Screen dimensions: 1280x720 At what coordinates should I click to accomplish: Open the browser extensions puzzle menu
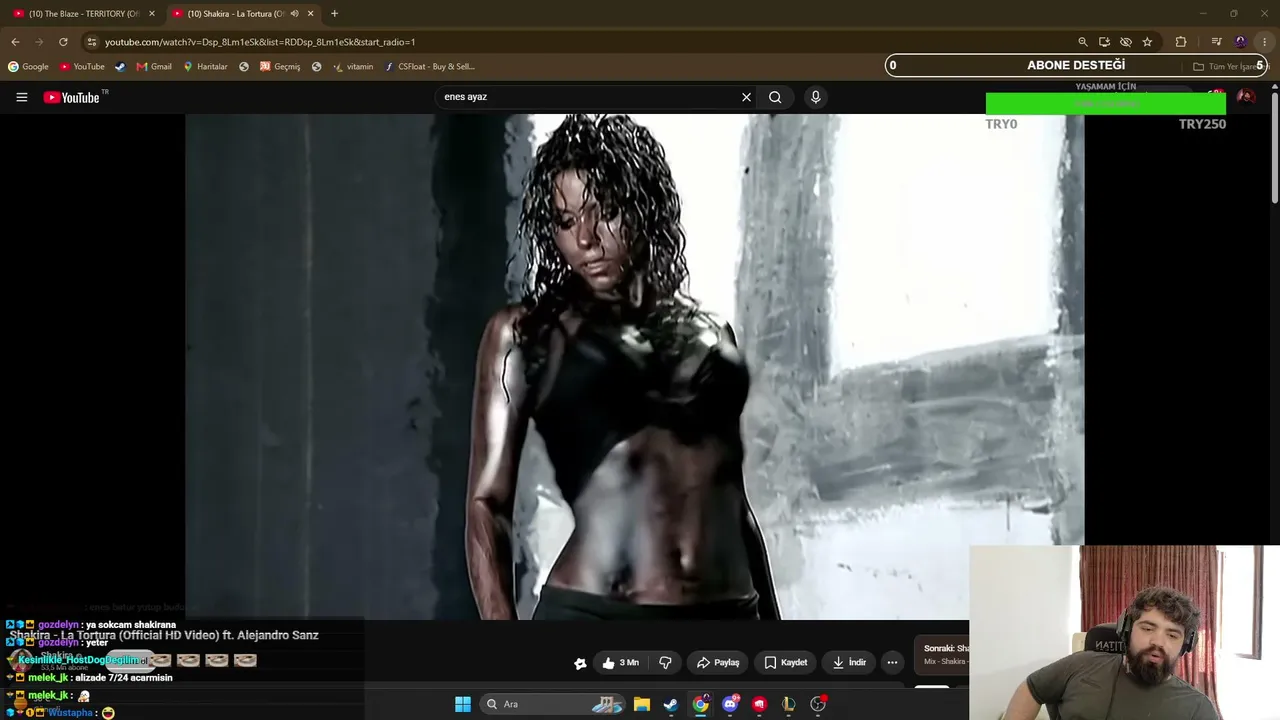(x=1181, y=42)
